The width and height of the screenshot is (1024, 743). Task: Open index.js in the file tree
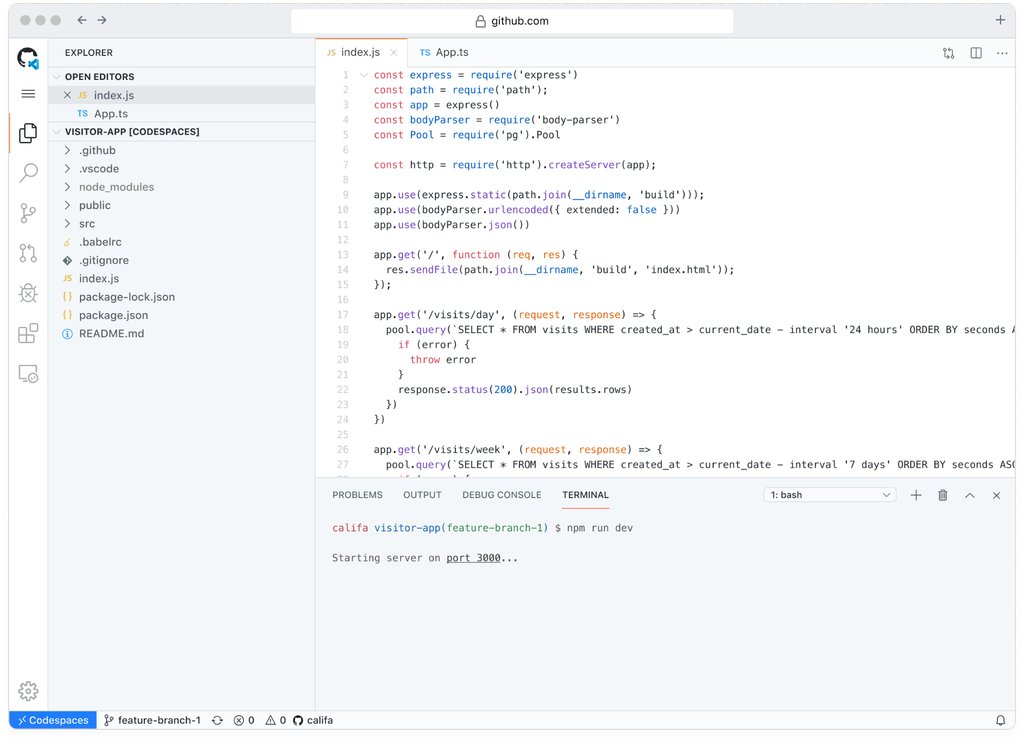point(182,279)
